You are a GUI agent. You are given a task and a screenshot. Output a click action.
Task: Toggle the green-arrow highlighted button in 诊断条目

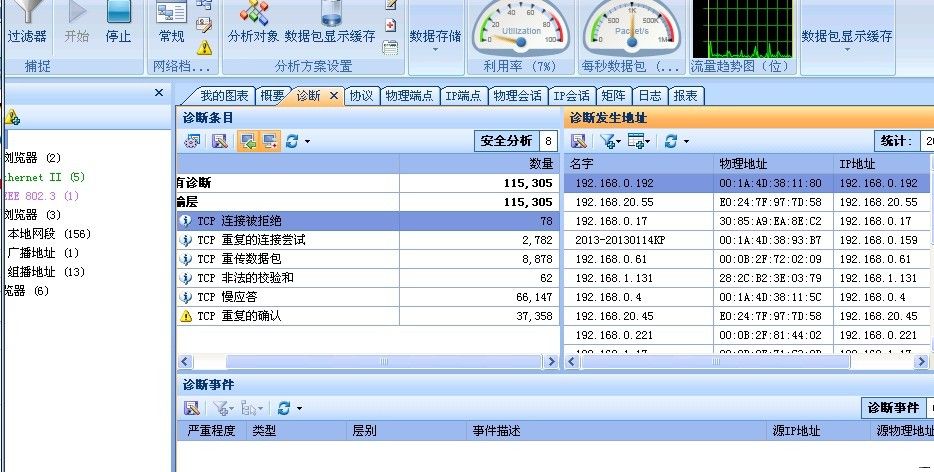248,141
